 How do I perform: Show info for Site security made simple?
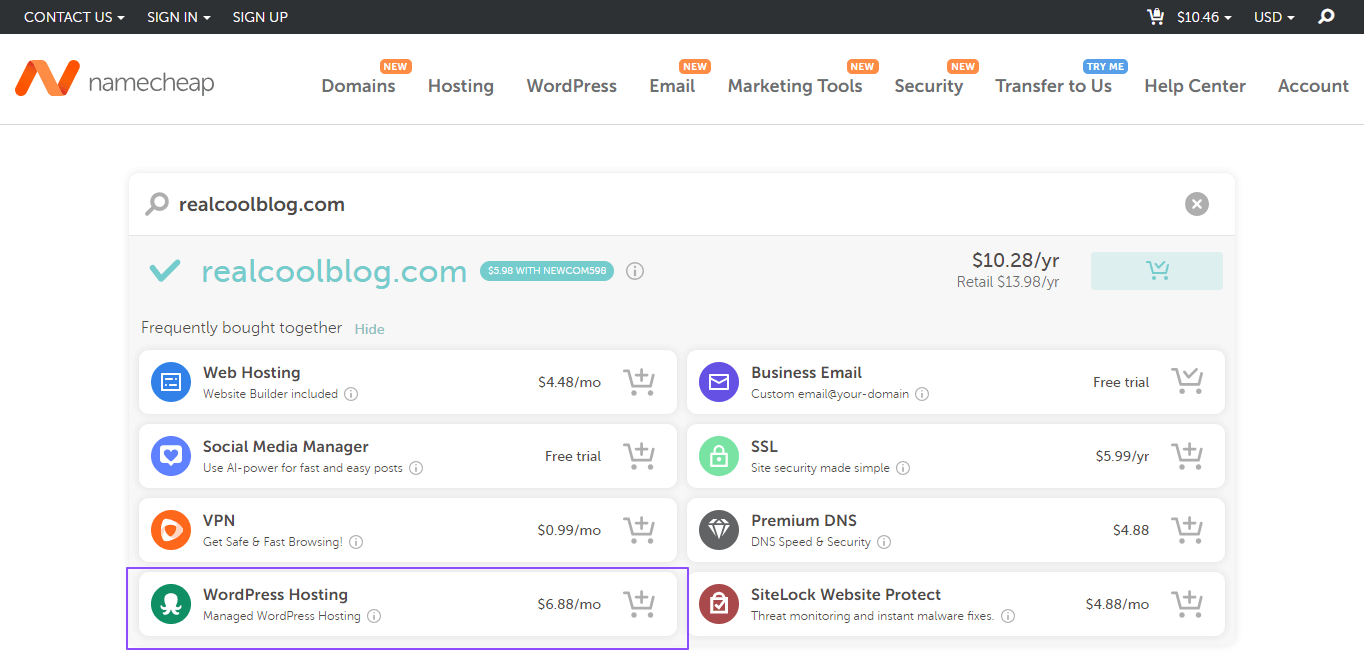tap(903, 468)
